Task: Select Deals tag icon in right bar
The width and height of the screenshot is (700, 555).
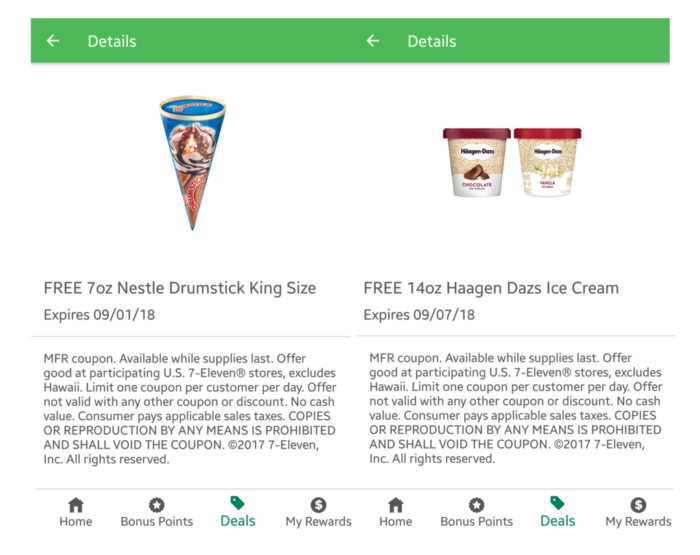Action: 557,503
